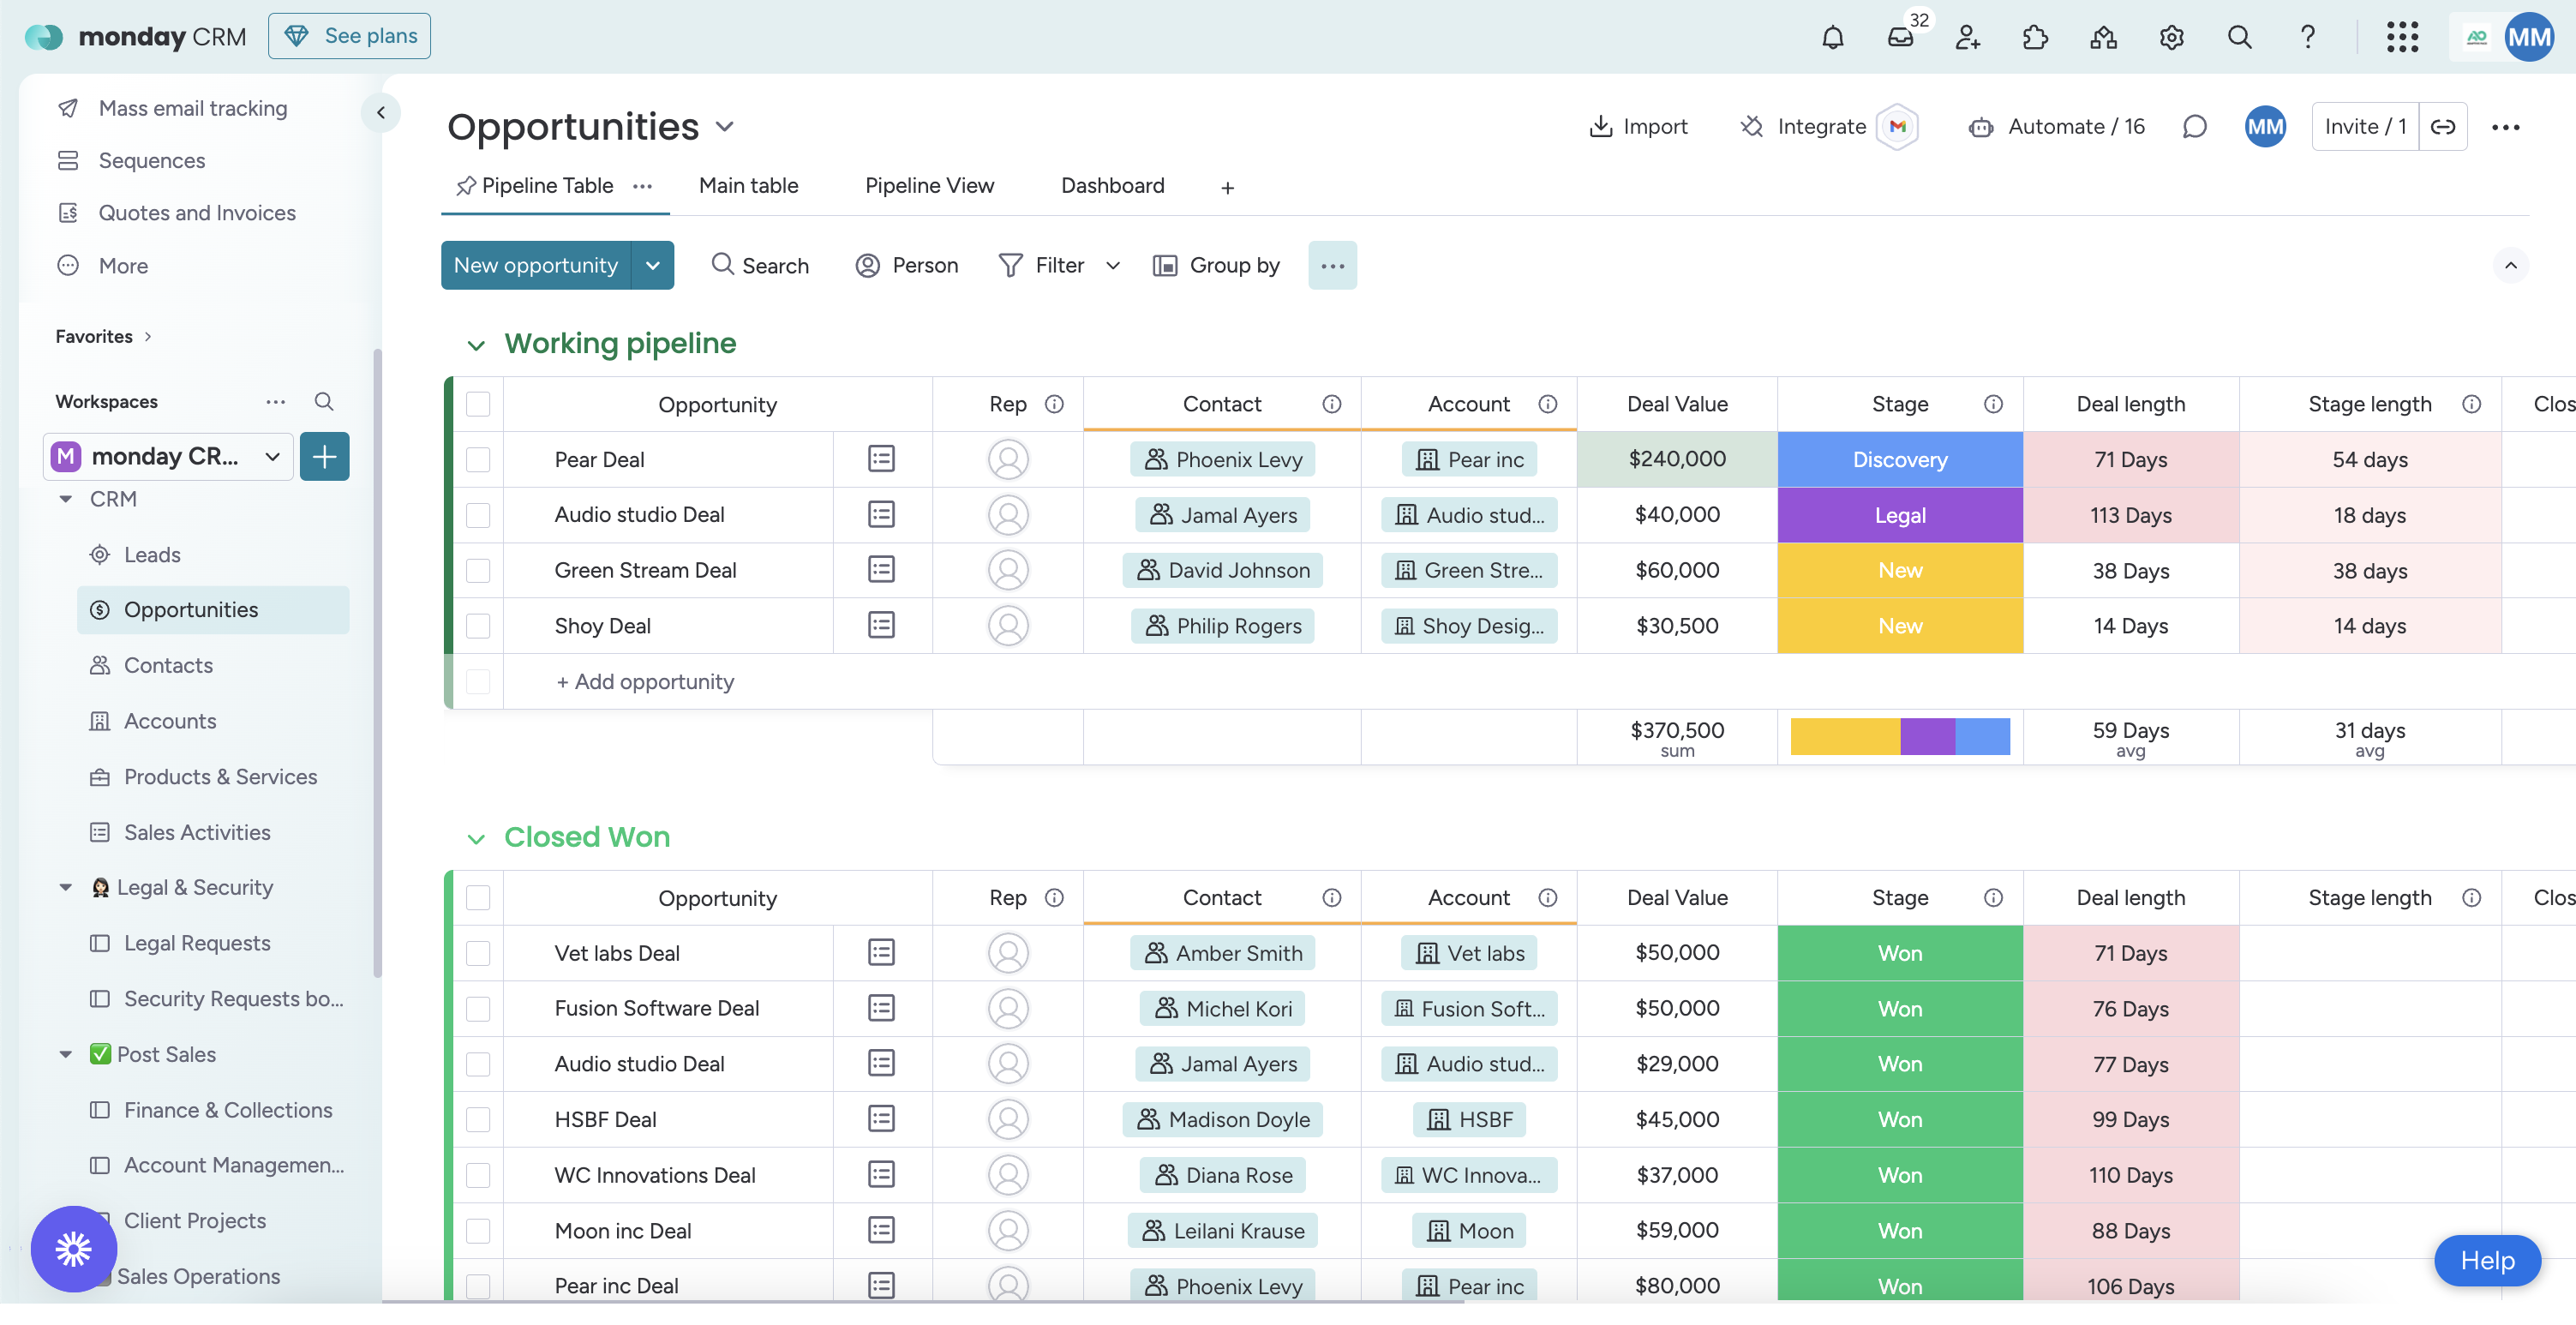Image resolution: width=2576 pixels, height=1325 pixels.
Task: Tick the Green Stream Deal checkbox
Action: click(x=478, y=570)
